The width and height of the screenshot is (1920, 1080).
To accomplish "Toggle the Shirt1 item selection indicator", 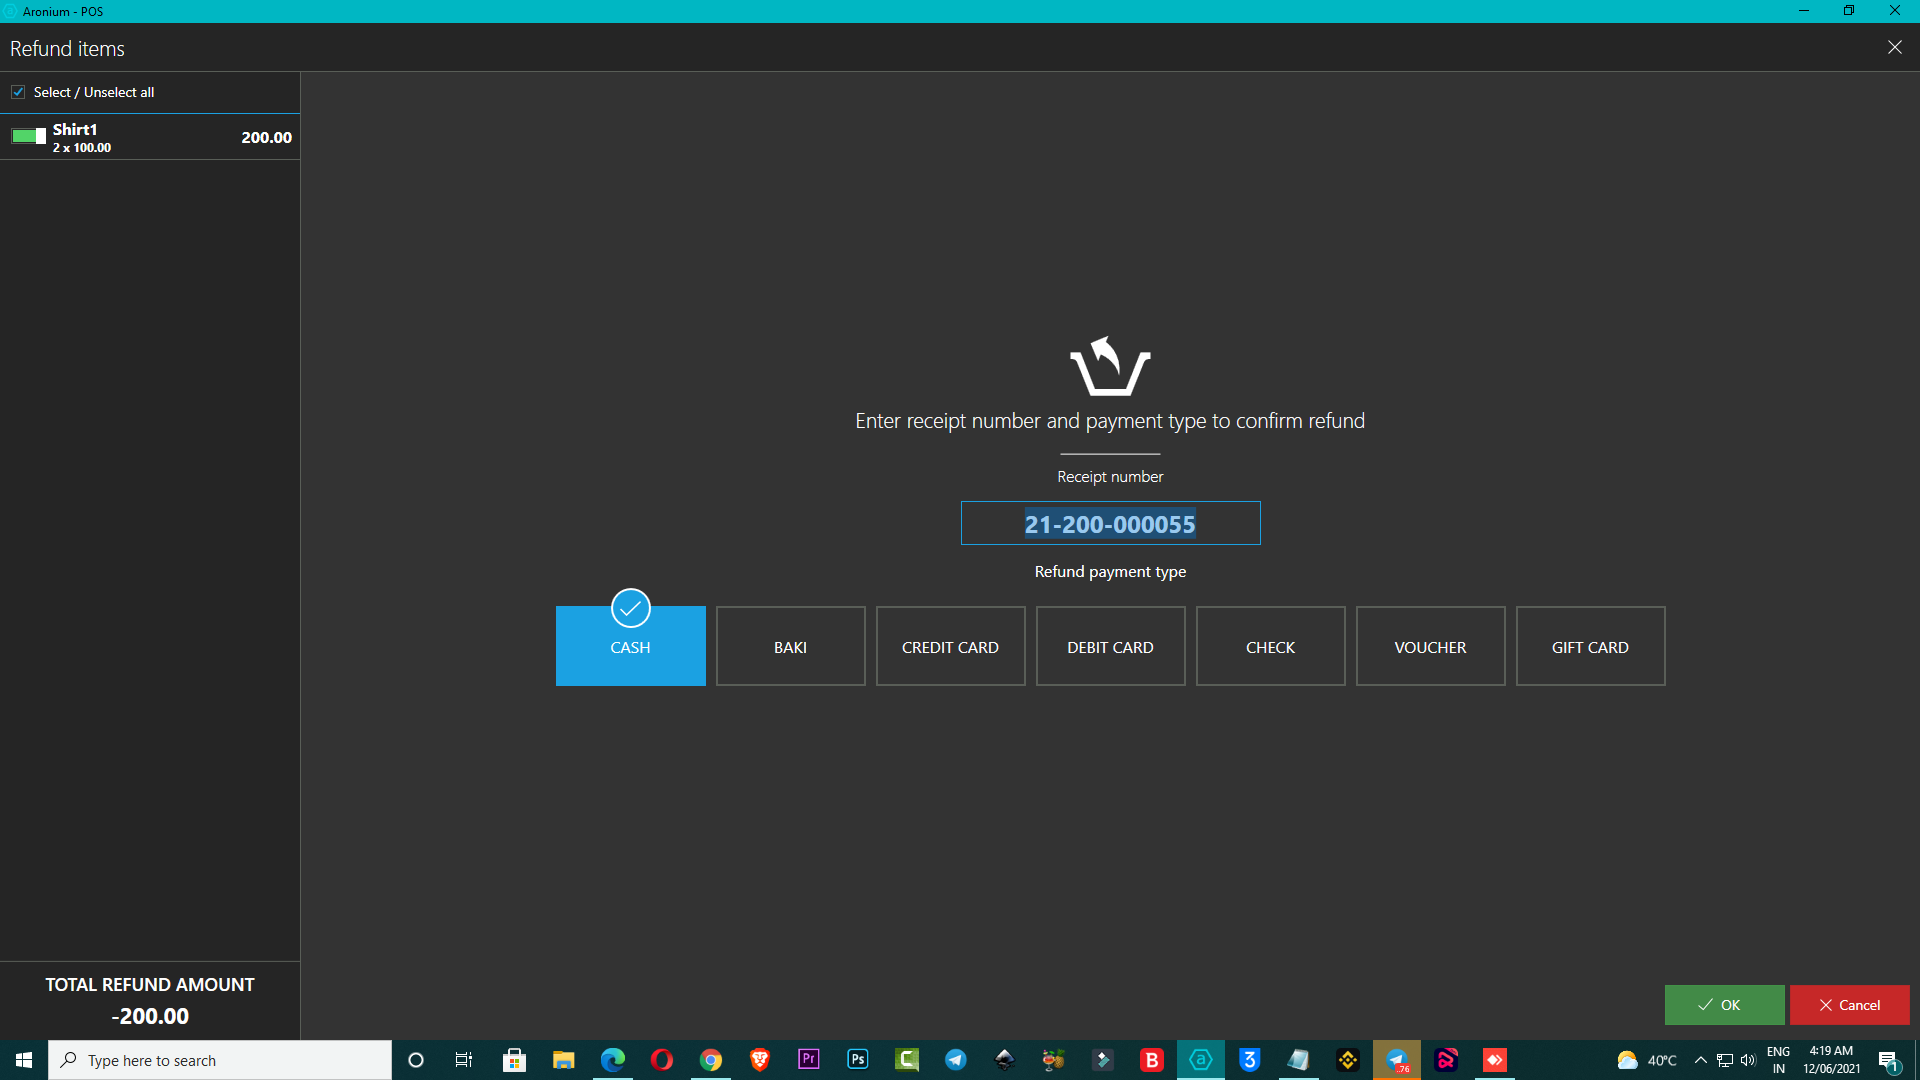I will 28,136.
